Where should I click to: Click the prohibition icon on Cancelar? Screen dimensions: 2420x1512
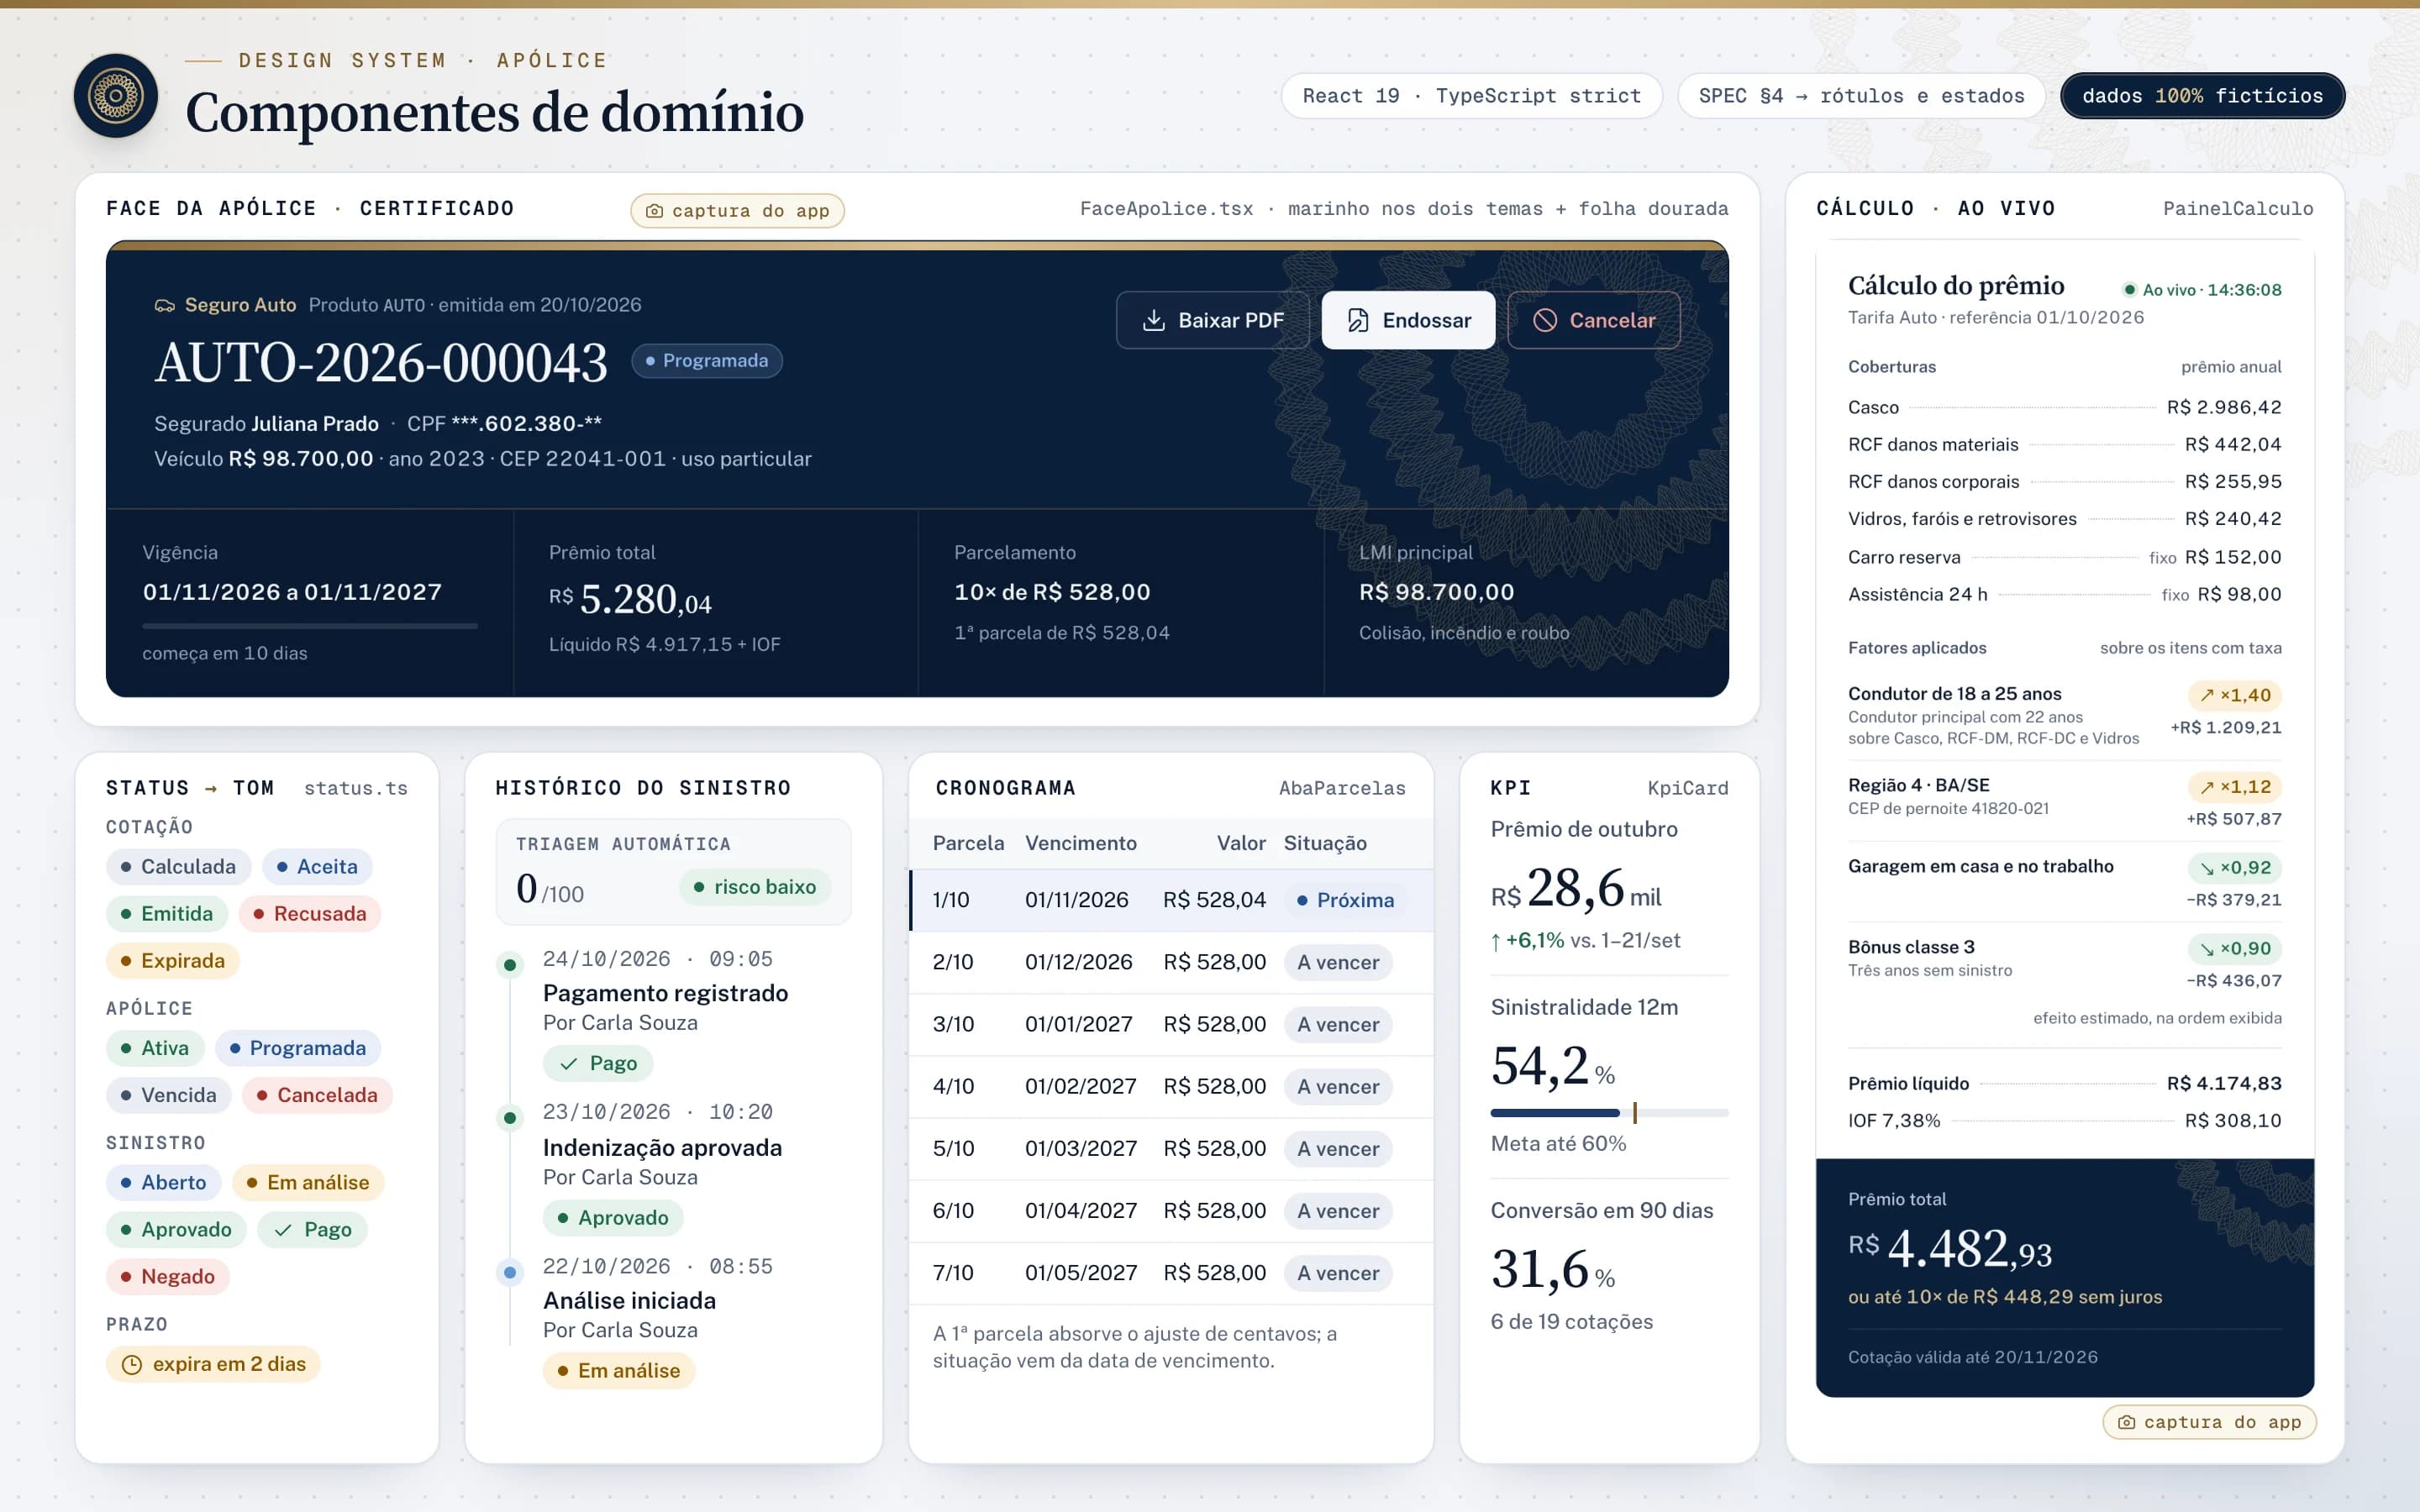coord(1545,320)
